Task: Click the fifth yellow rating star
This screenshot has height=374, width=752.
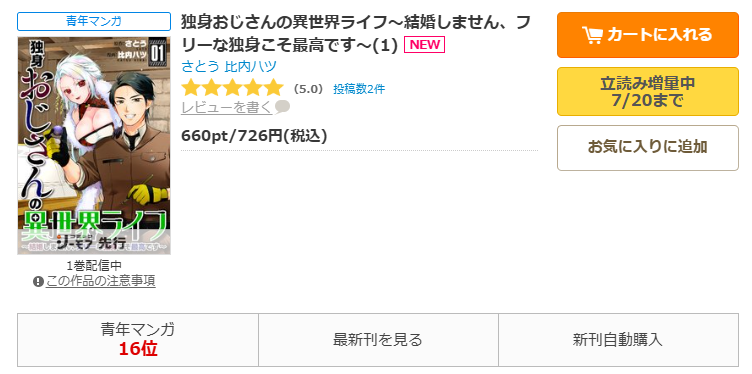Action: (x=274, y=88)
